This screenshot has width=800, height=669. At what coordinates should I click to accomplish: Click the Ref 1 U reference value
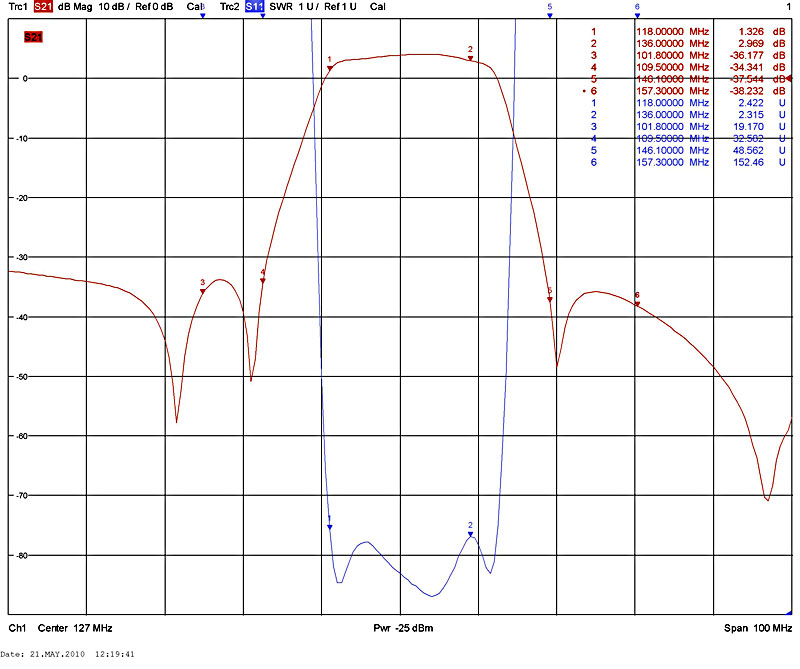(x=340, y=7)
